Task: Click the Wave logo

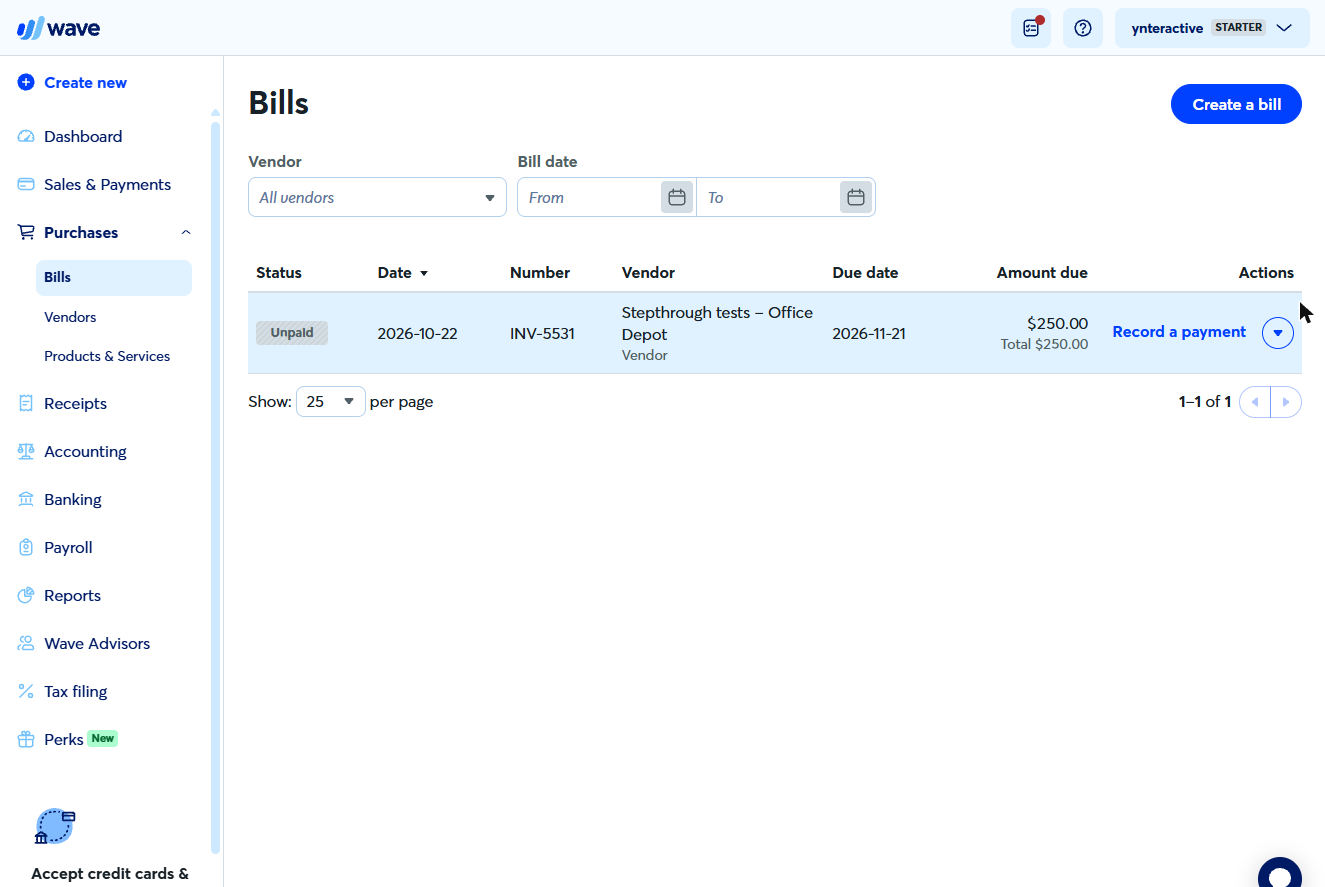Action: [58, 28]
